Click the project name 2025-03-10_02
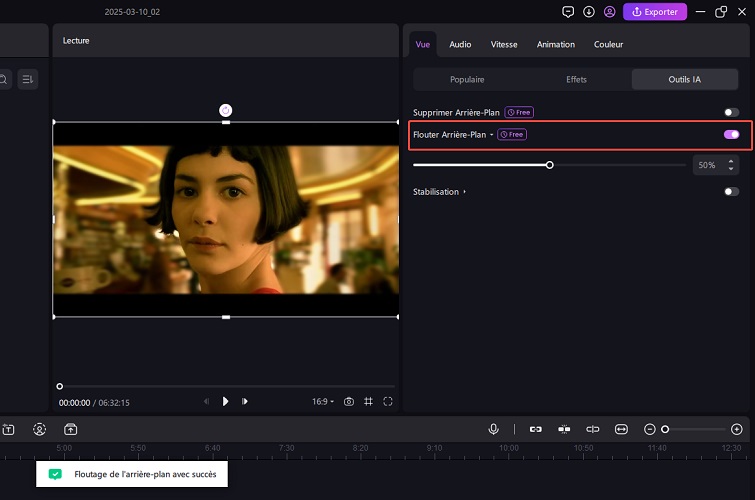 (132, 12)
